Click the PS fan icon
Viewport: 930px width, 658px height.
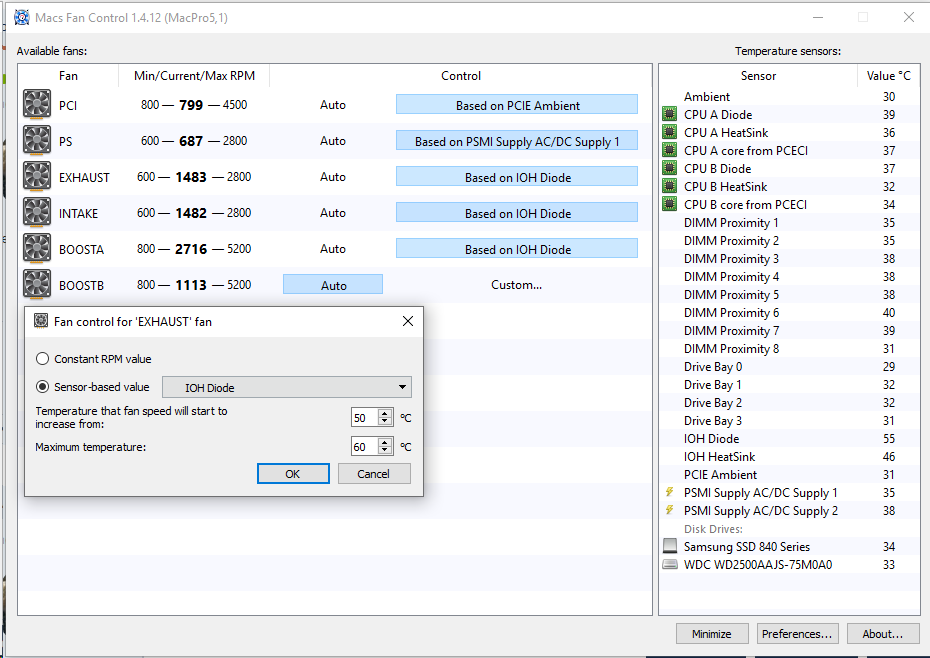[x=37, y=141]
